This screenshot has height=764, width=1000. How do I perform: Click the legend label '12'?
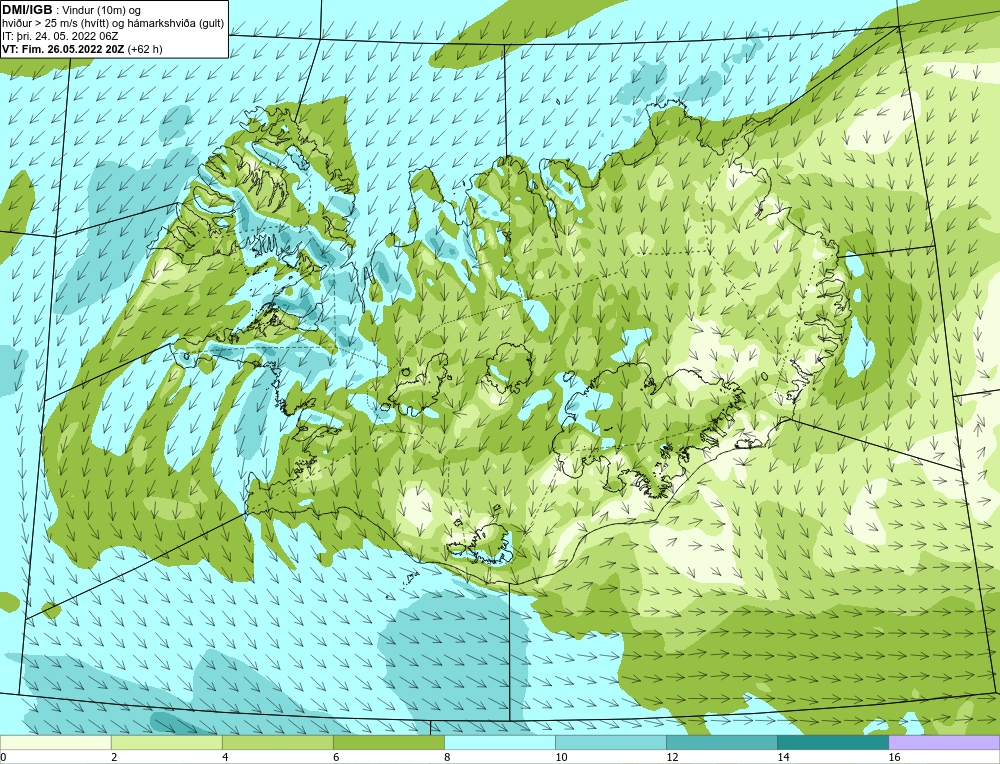pyautogui.click(x=672, y=757)
